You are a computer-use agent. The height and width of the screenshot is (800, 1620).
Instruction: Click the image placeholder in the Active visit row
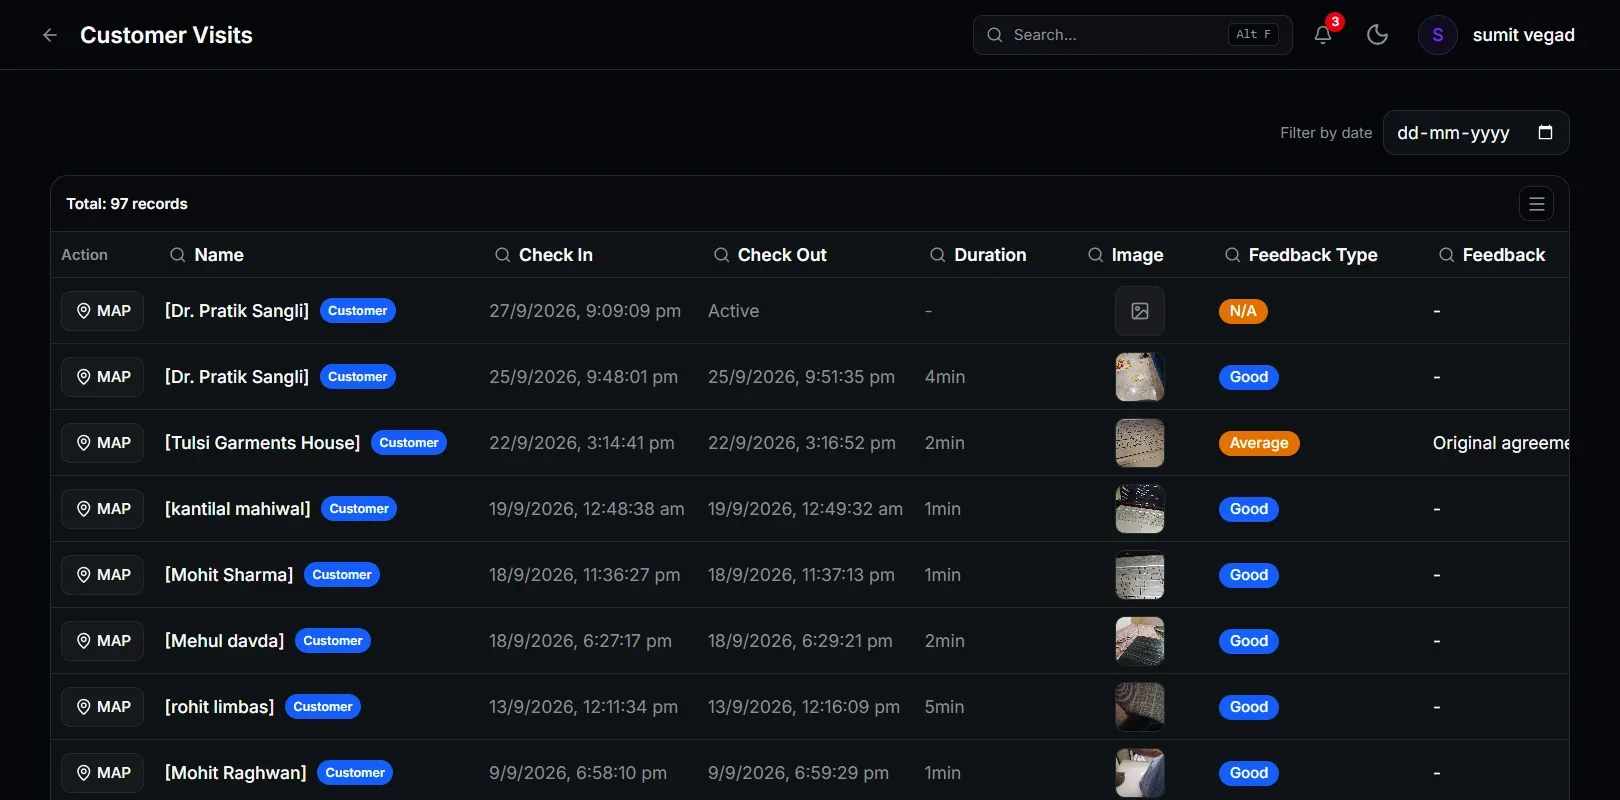[1140, 311]
